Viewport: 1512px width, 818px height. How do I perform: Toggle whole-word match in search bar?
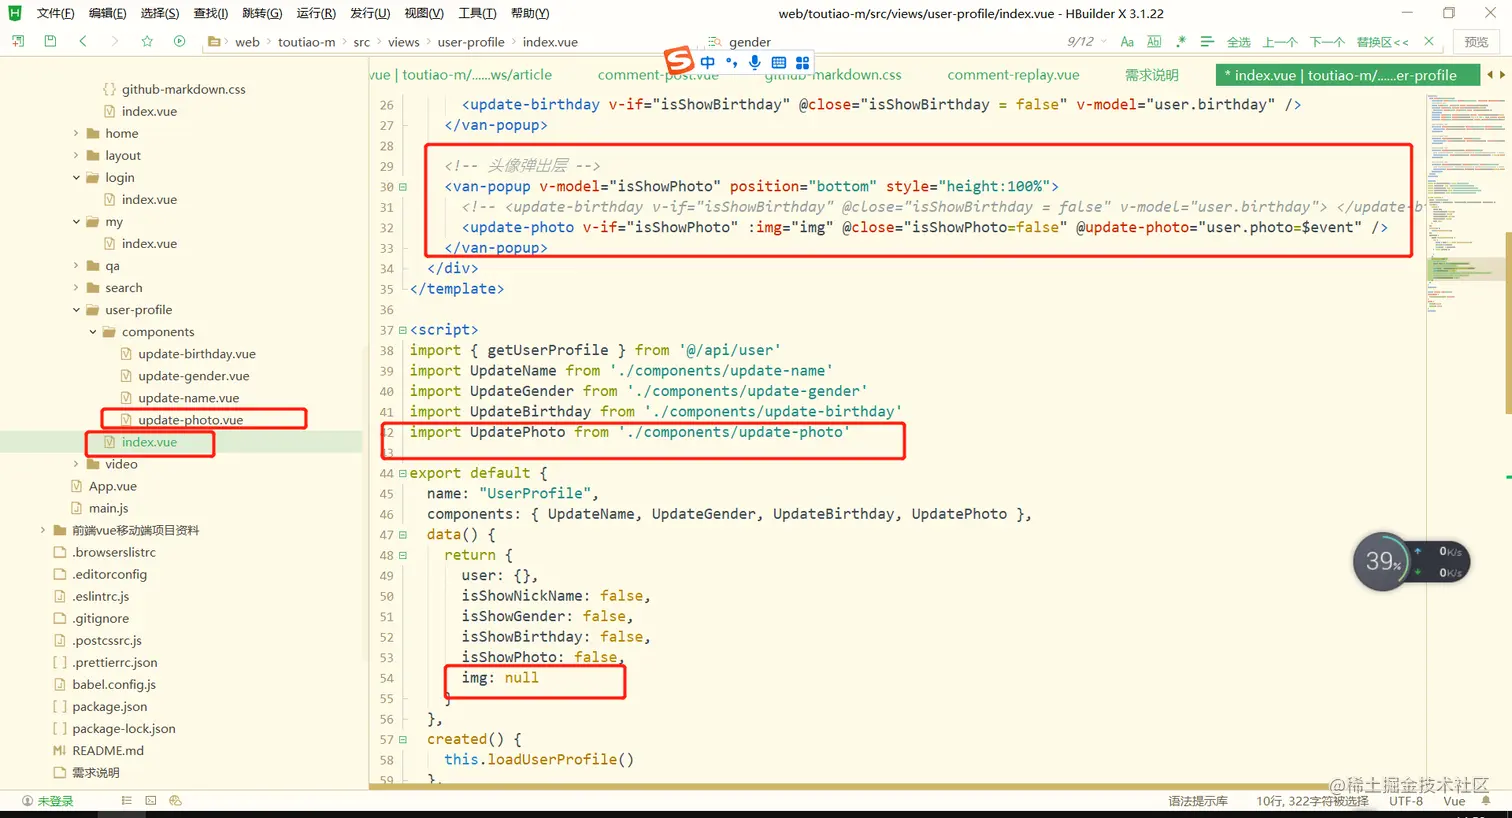pos(1154,42)
